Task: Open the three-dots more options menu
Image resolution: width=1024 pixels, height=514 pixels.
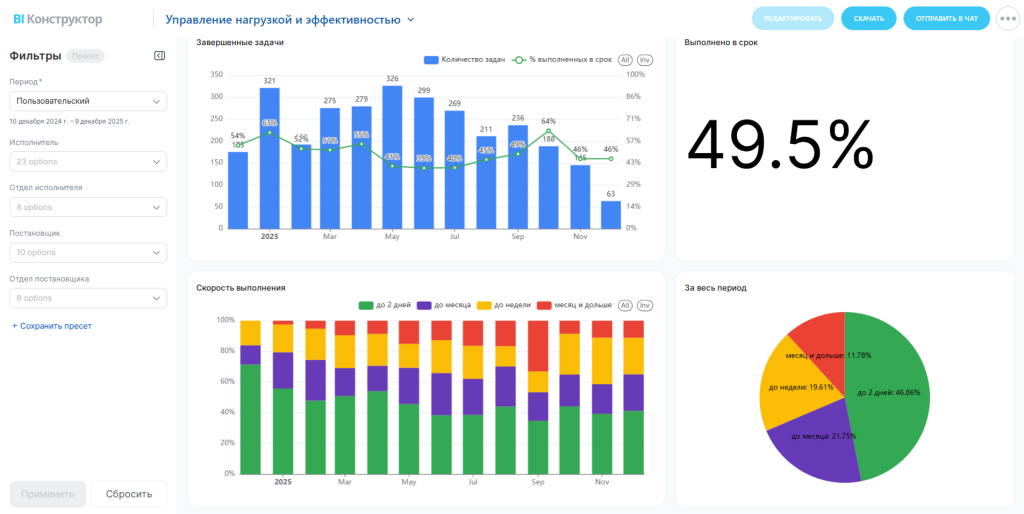Action: (1008, 19)
